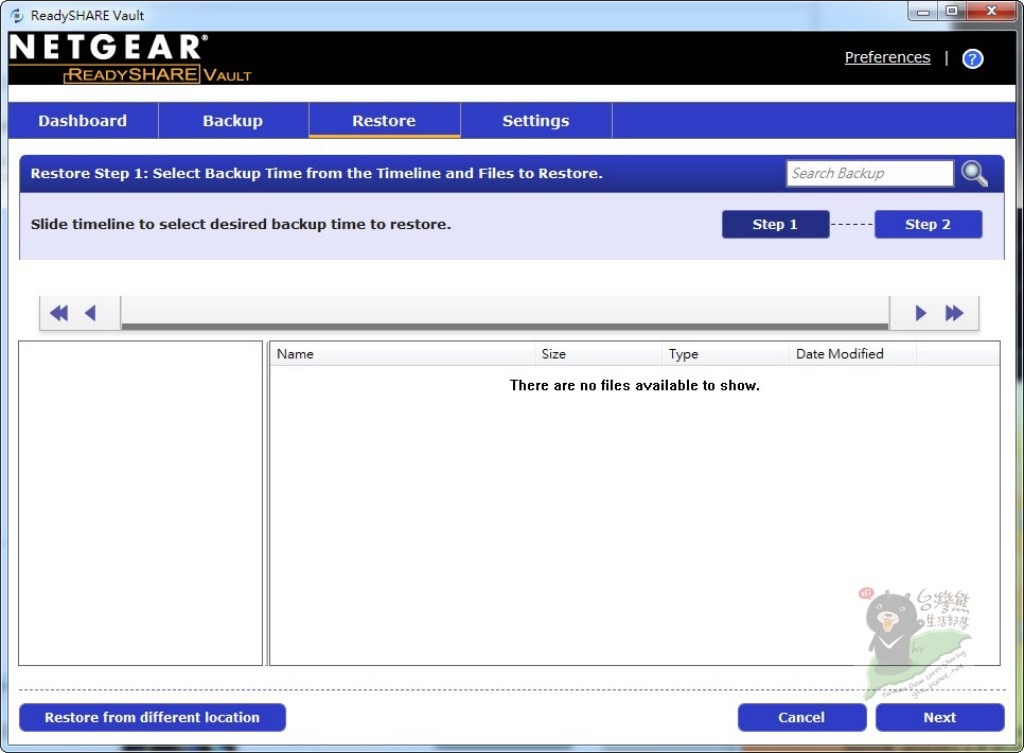Click the Step 2 button
Image resolution: width=1024 pixels, height=753 pixels.
928,224
